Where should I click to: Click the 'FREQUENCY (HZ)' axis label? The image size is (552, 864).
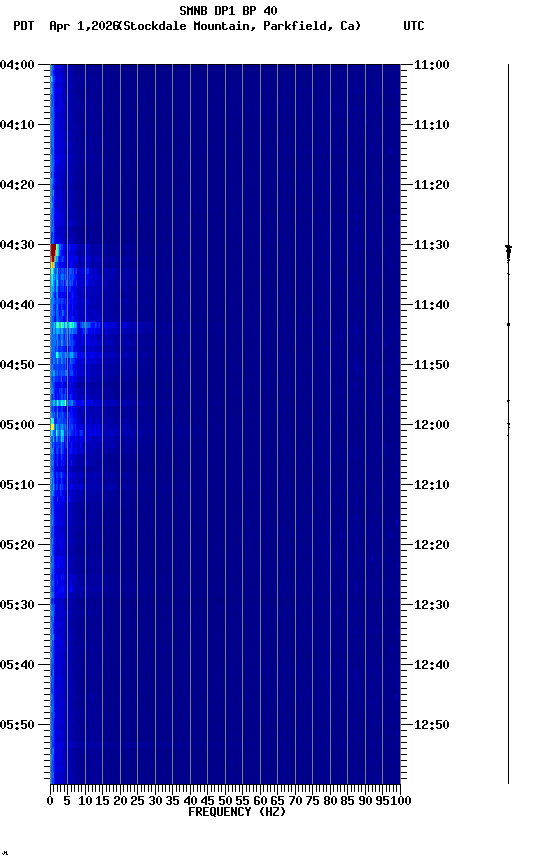(237, 812)
